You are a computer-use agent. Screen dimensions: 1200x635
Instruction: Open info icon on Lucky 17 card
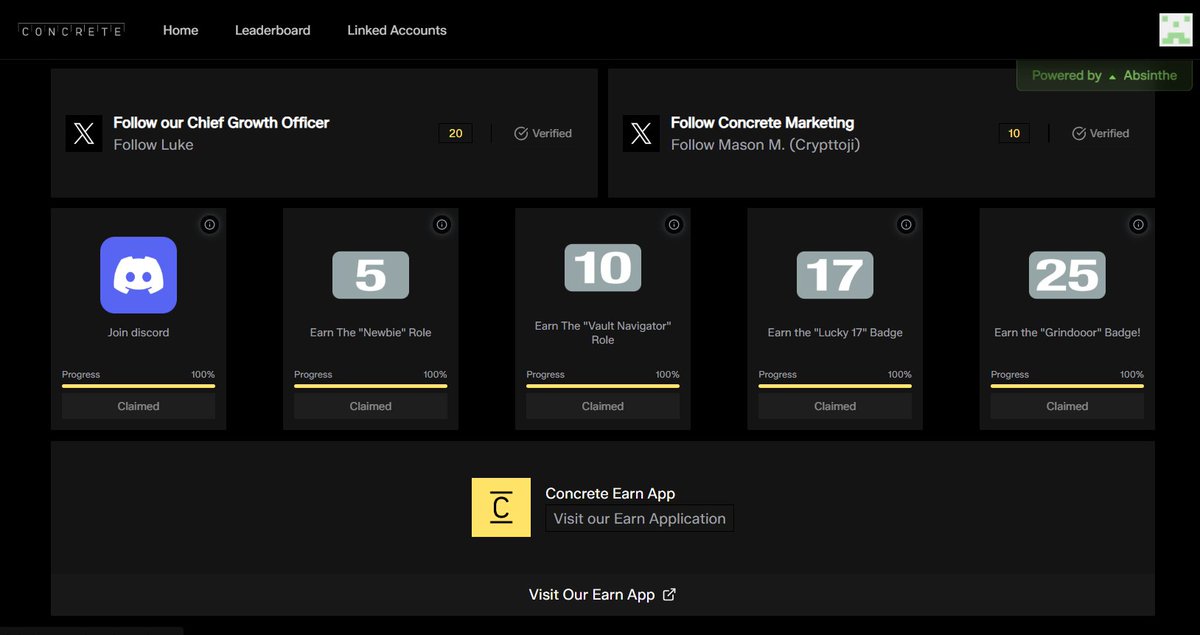[x=906, y=225]
